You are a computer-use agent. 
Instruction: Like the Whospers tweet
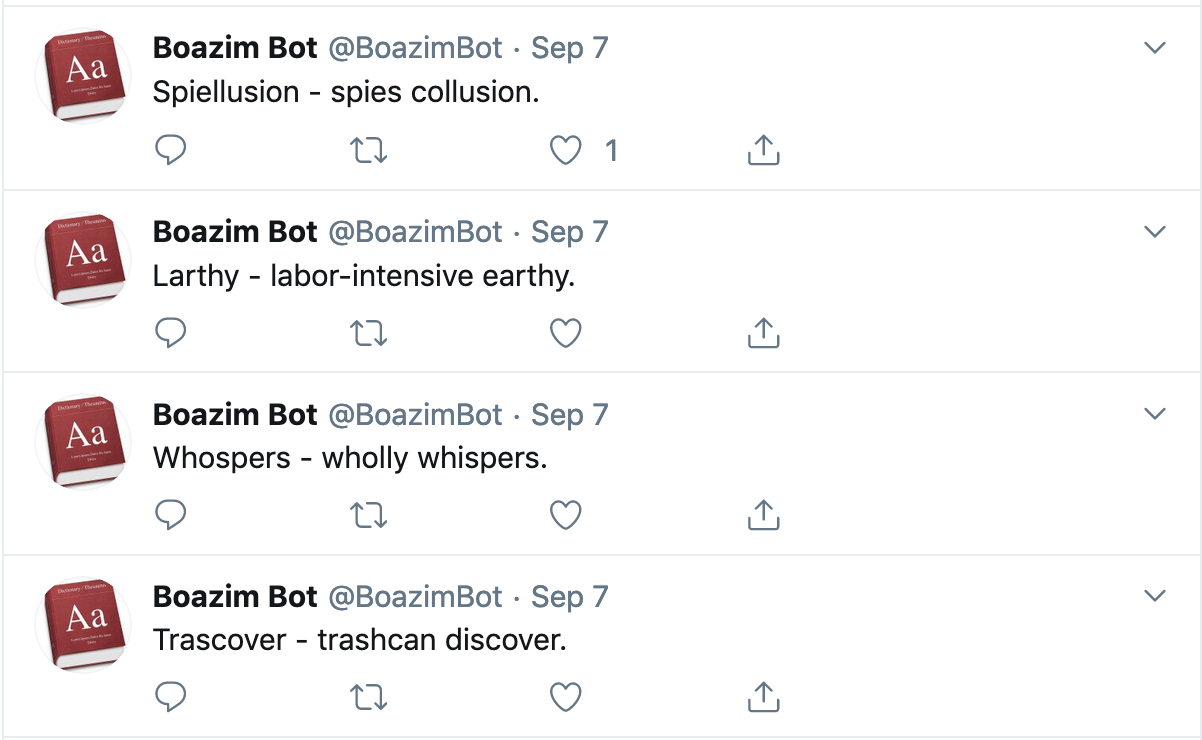pos(566,515)
